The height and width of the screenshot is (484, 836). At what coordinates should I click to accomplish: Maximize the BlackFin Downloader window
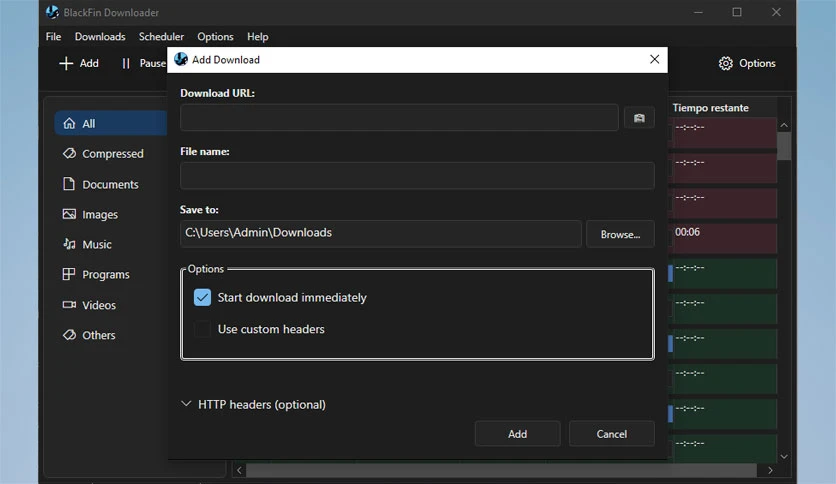coord(737,12)
